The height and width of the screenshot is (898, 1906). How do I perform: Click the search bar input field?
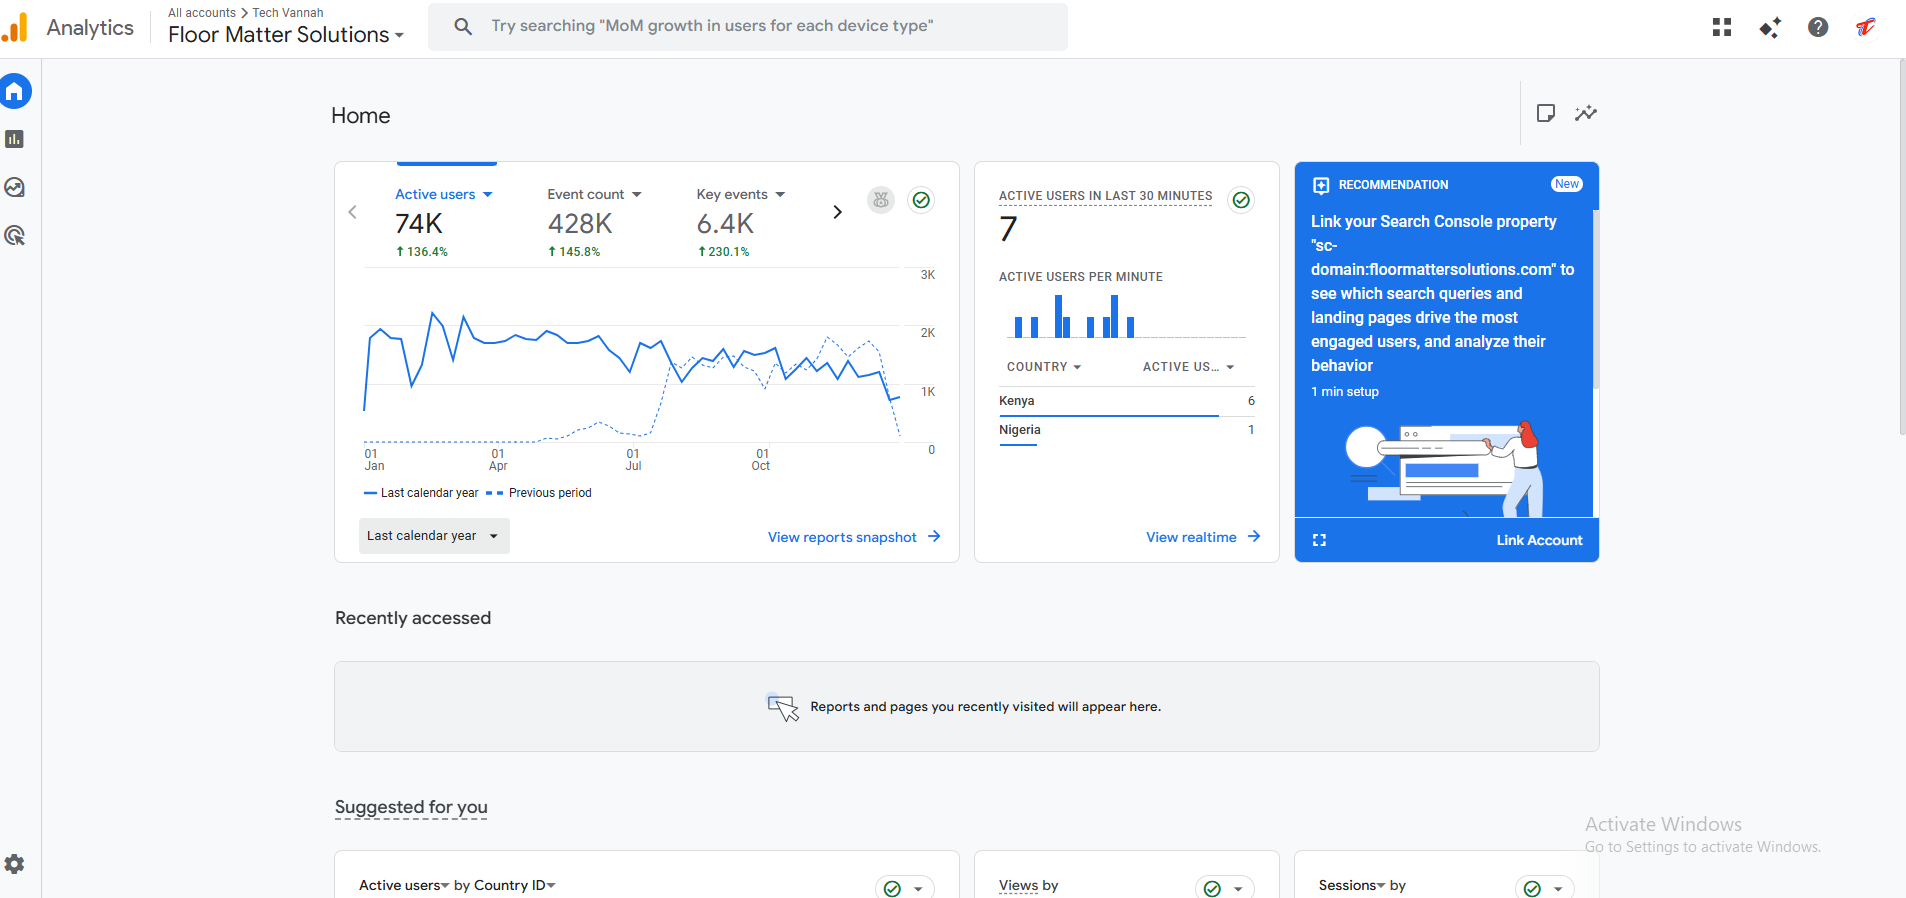pos(747,26)
